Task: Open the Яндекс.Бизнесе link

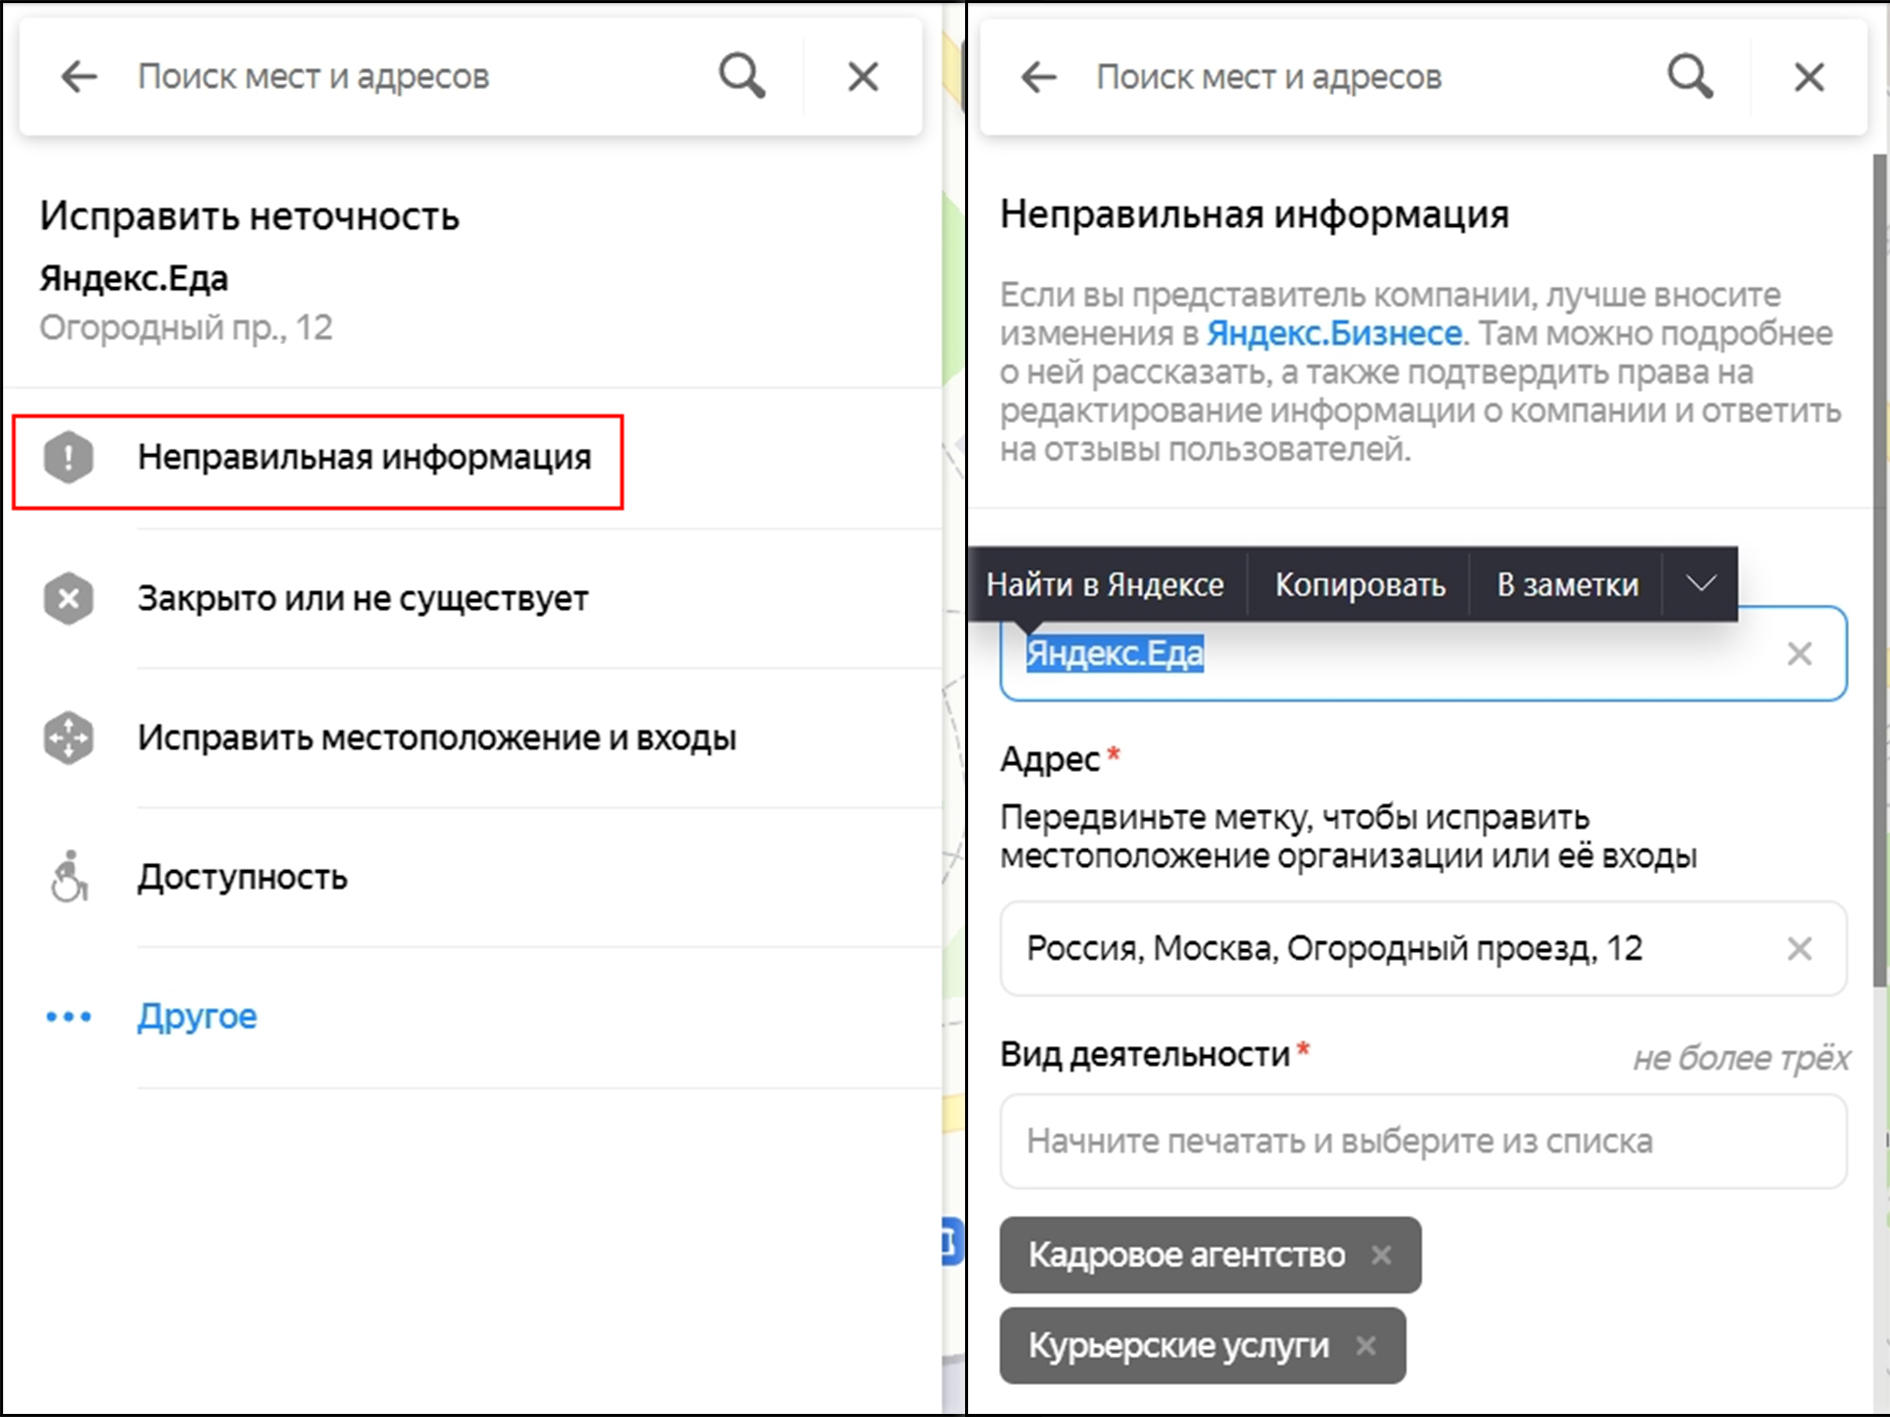Action: [1334, 333]
